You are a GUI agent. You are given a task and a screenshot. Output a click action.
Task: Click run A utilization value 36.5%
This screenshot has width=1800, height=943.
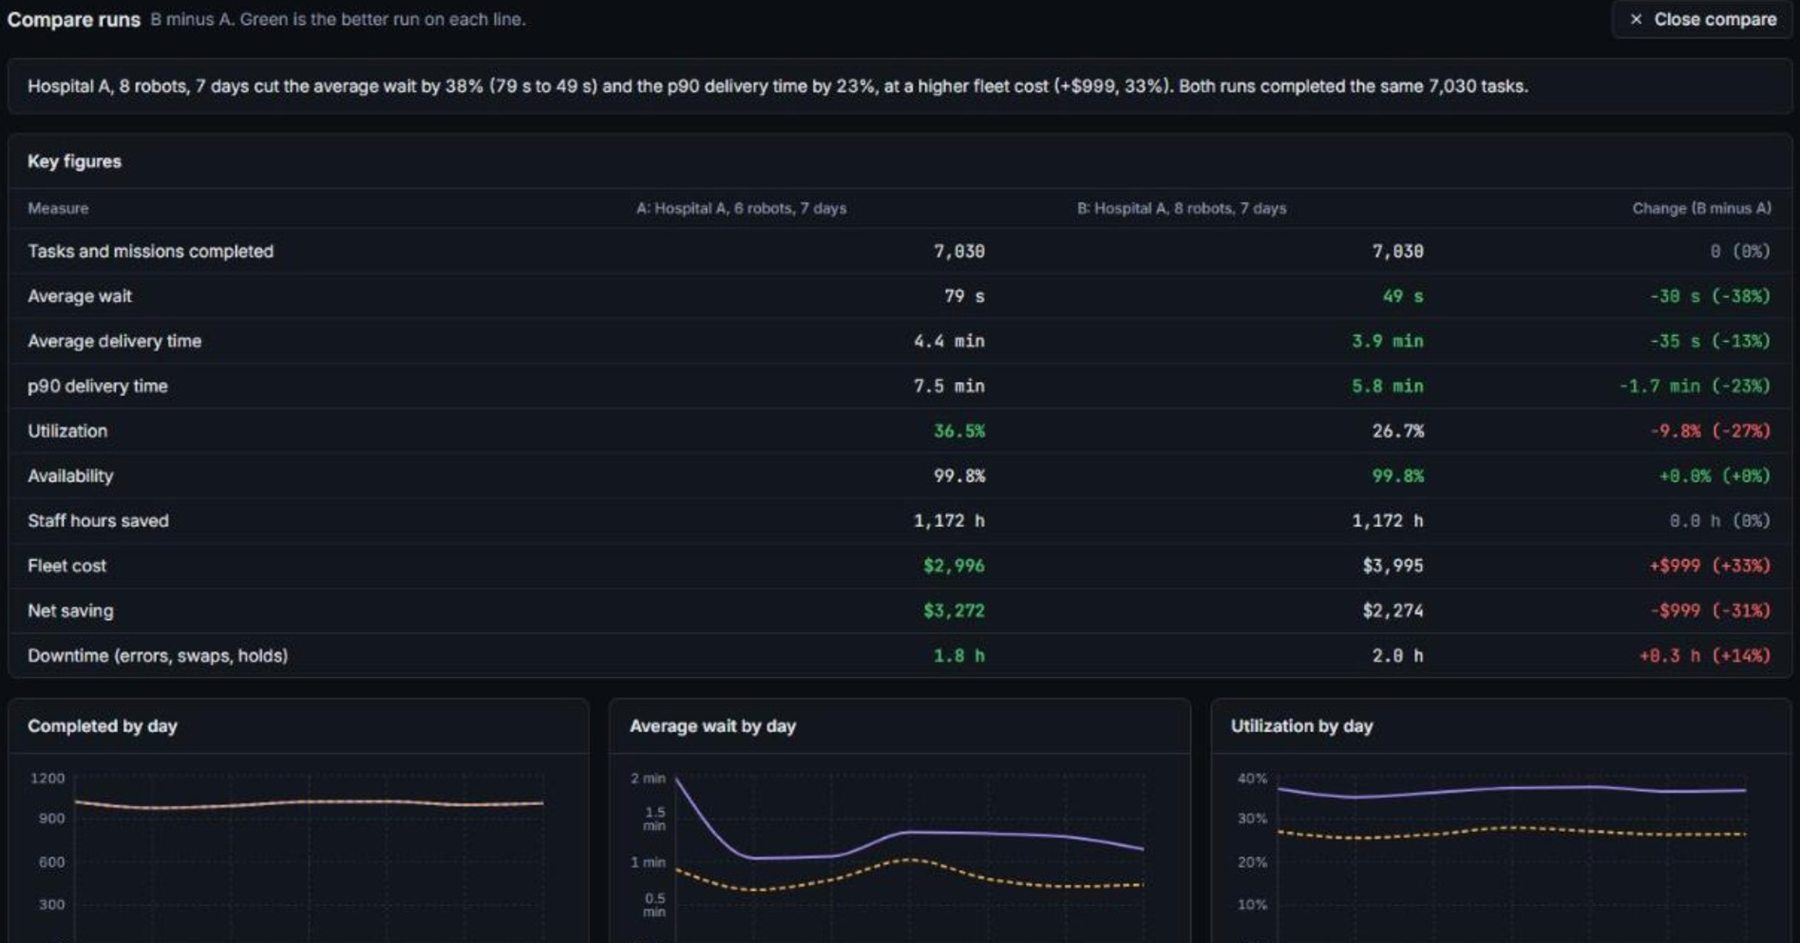(x=959, y=431)
